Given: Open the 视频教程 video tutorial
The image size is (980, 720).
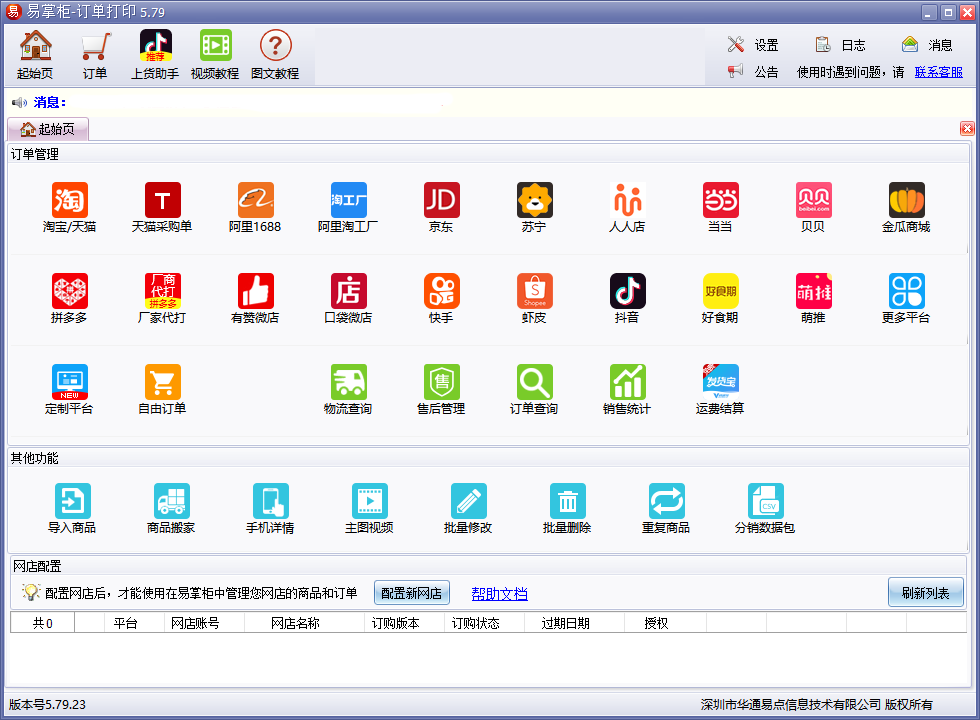Looking at the screenshot, I should click(x=216, y=55).
